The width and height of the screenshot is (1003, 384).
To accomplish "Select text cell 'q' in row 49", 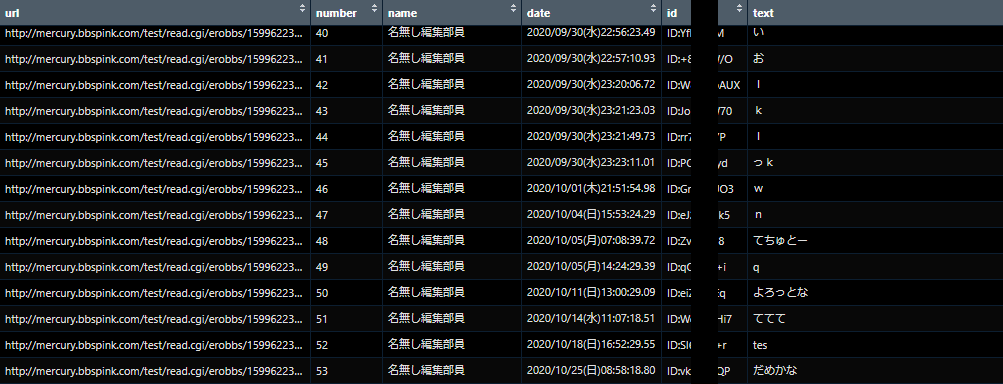I will [x=875, y=267].
